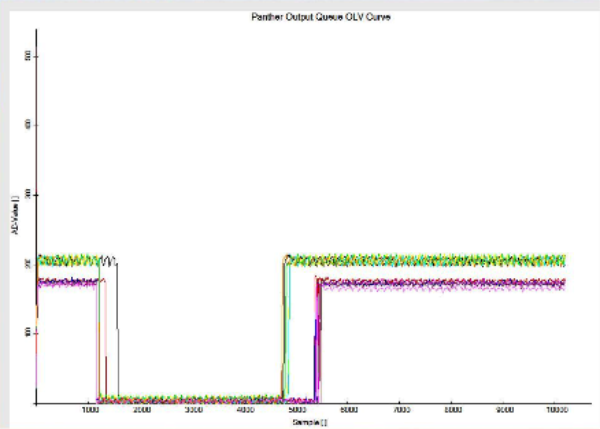Click the 8000 tick on x-axis

coord(452,410)
